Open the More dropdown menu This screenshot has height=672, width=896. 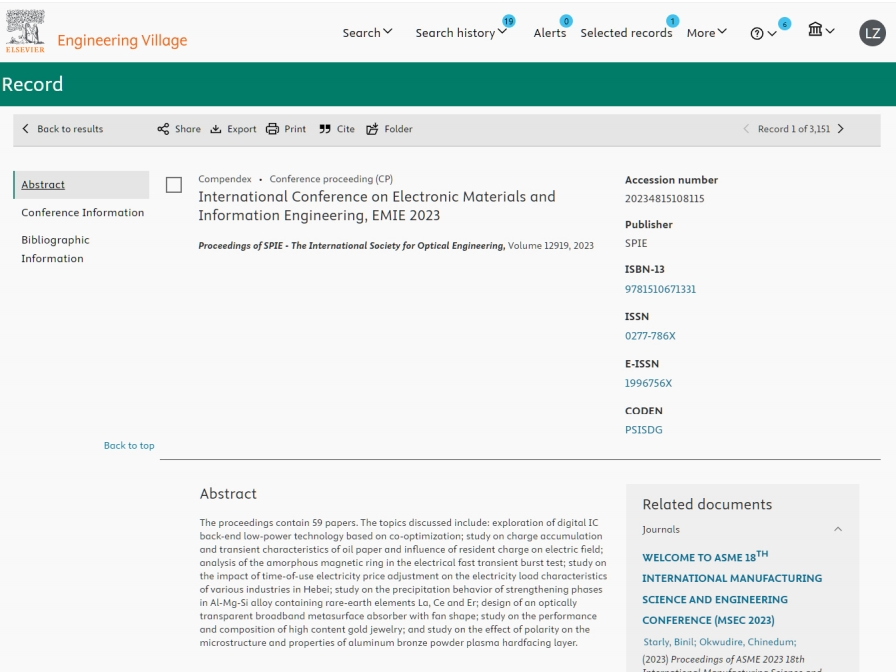coord(706,33)
